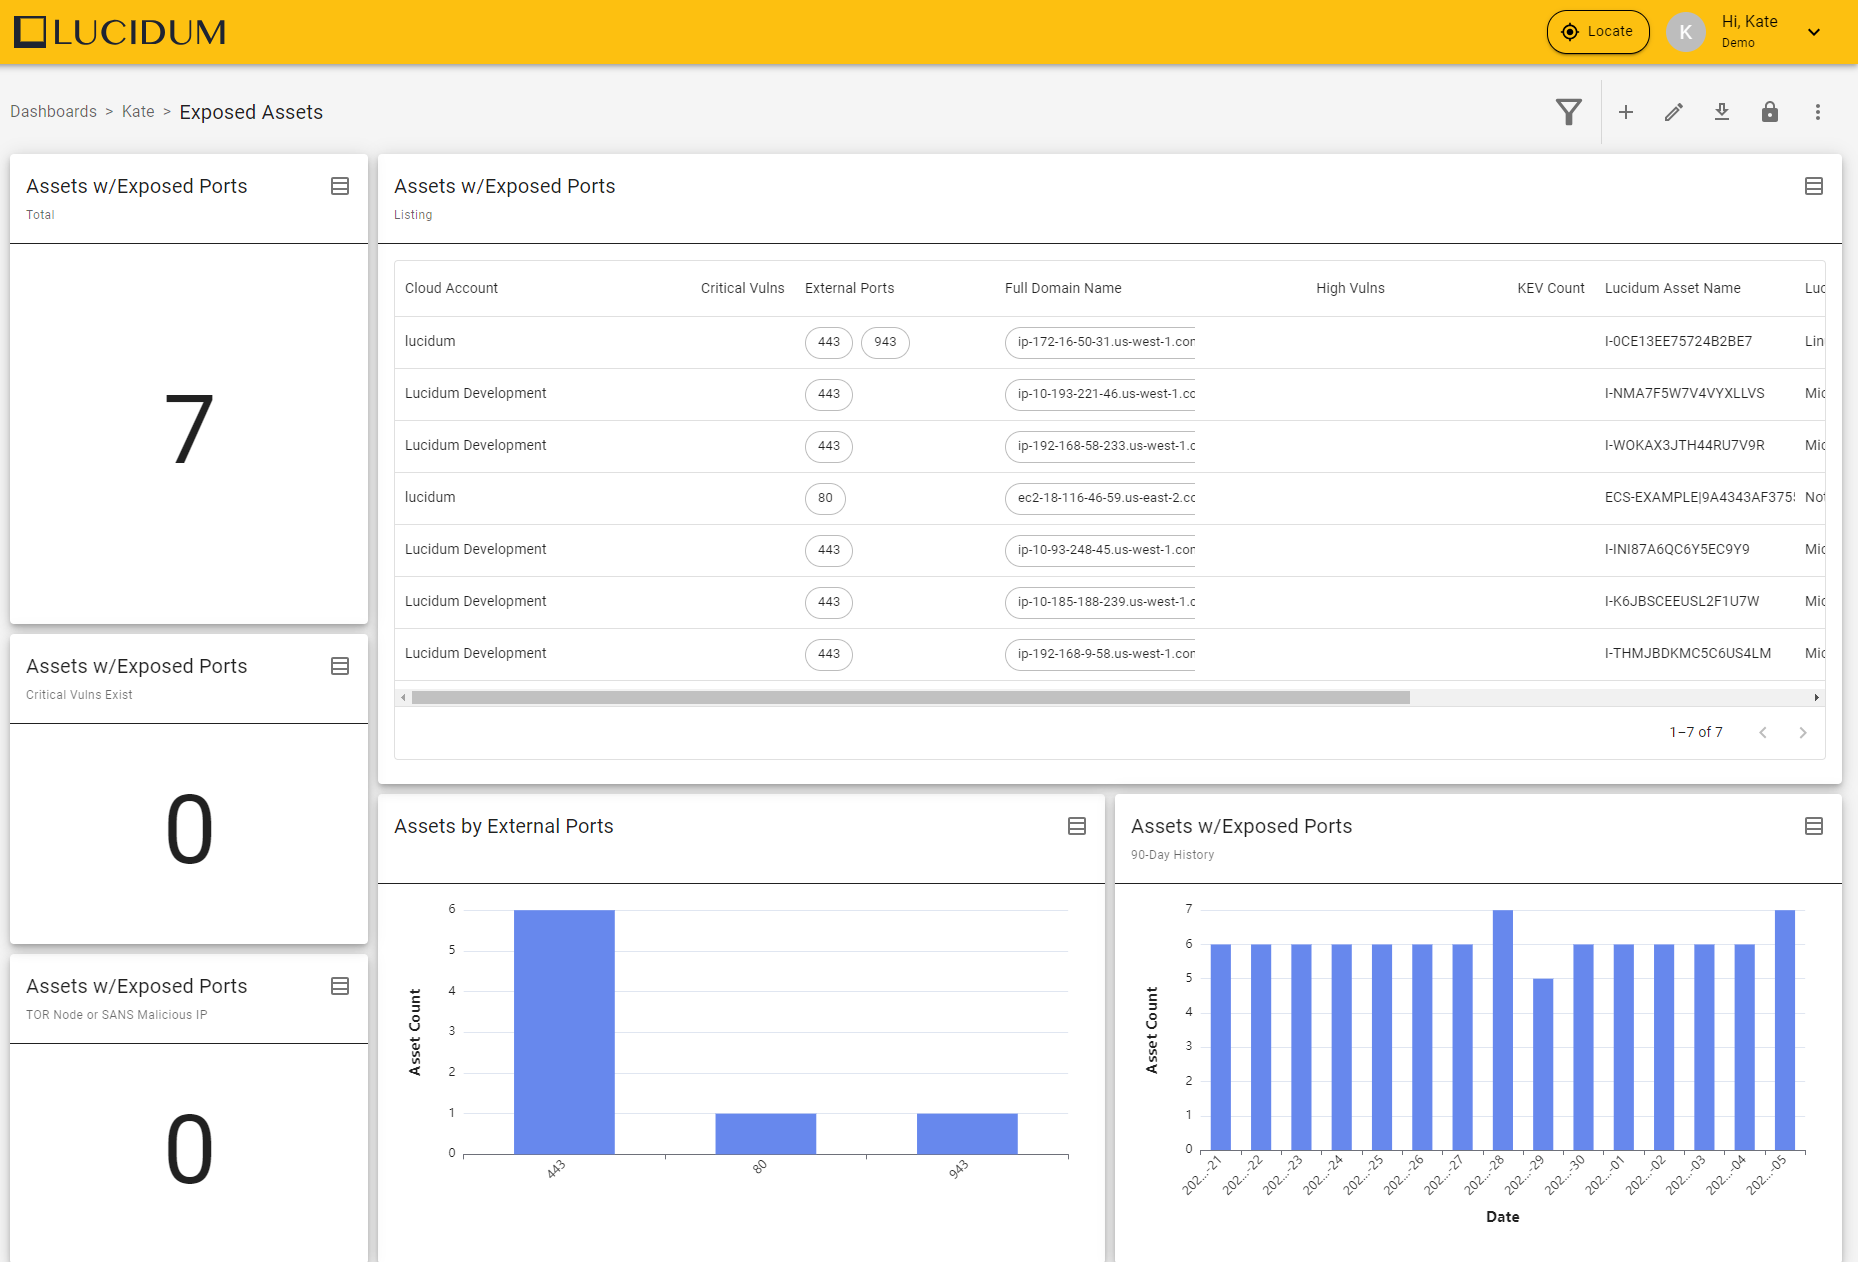Screen dimensions: 1858x1262
Task: Edit dashboard using the pencil icon
Action: coord(1674,112)
